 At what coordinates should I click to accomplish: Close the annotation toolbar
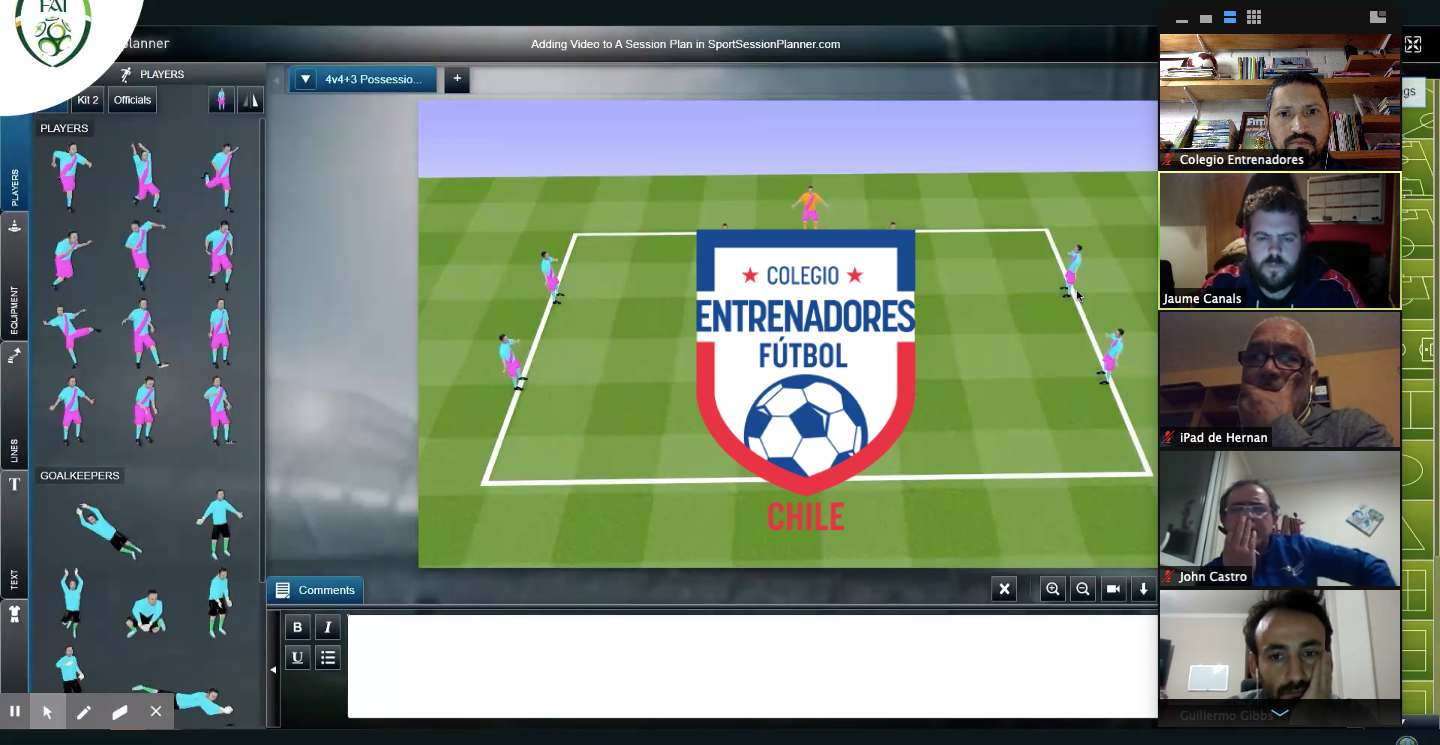(156, 712)
